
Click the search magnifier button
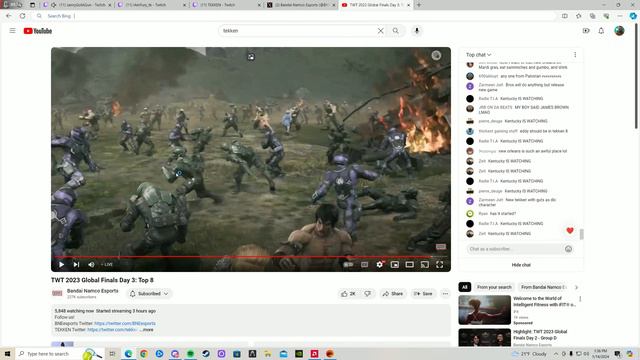(396, 31)
